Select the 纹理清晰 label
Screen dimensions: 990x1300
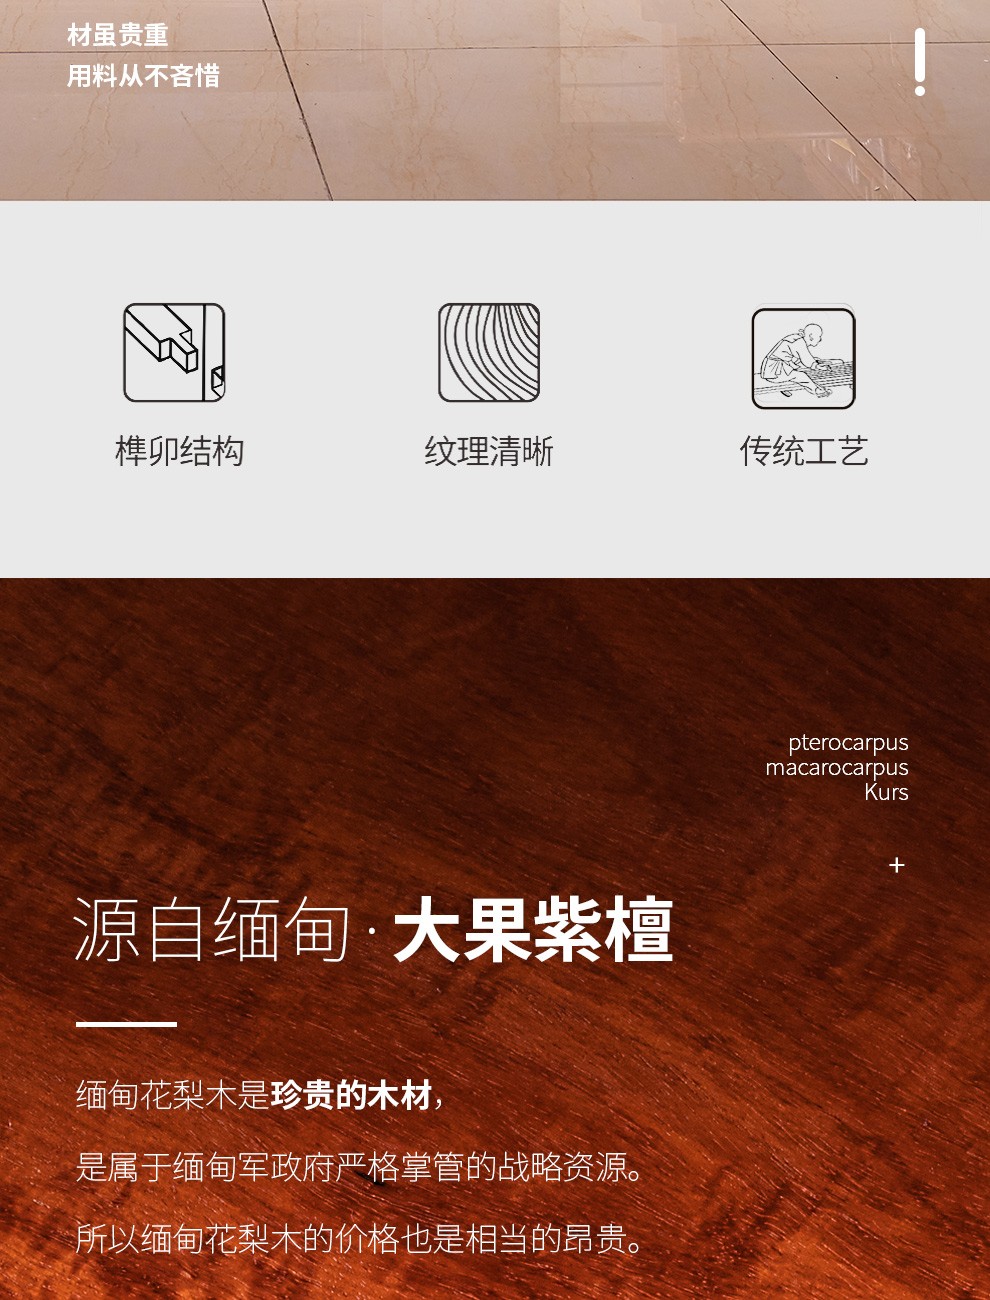click(x=489, y=451)
